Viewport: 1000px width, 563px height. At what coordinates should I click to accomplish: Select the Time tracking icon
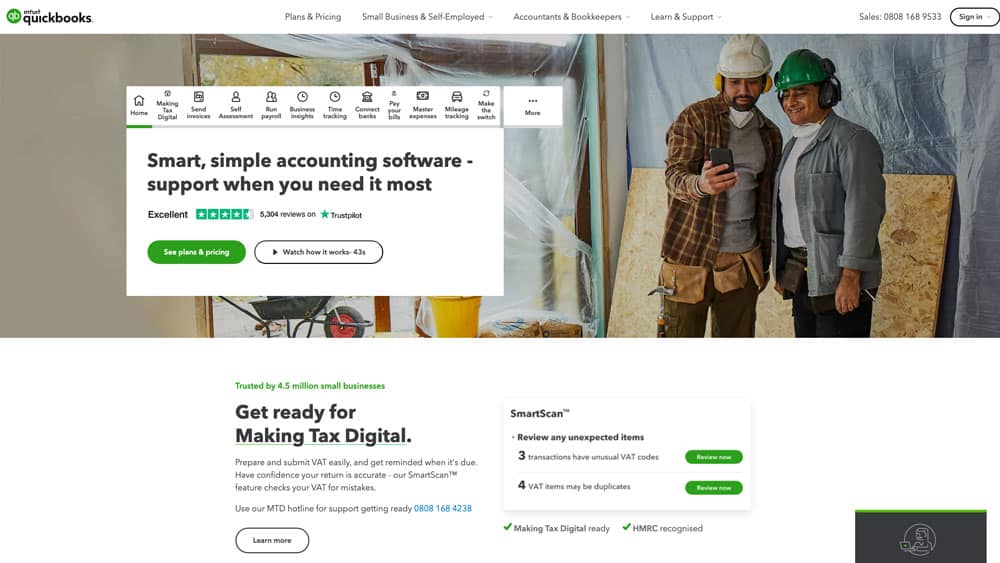point(335,97)
